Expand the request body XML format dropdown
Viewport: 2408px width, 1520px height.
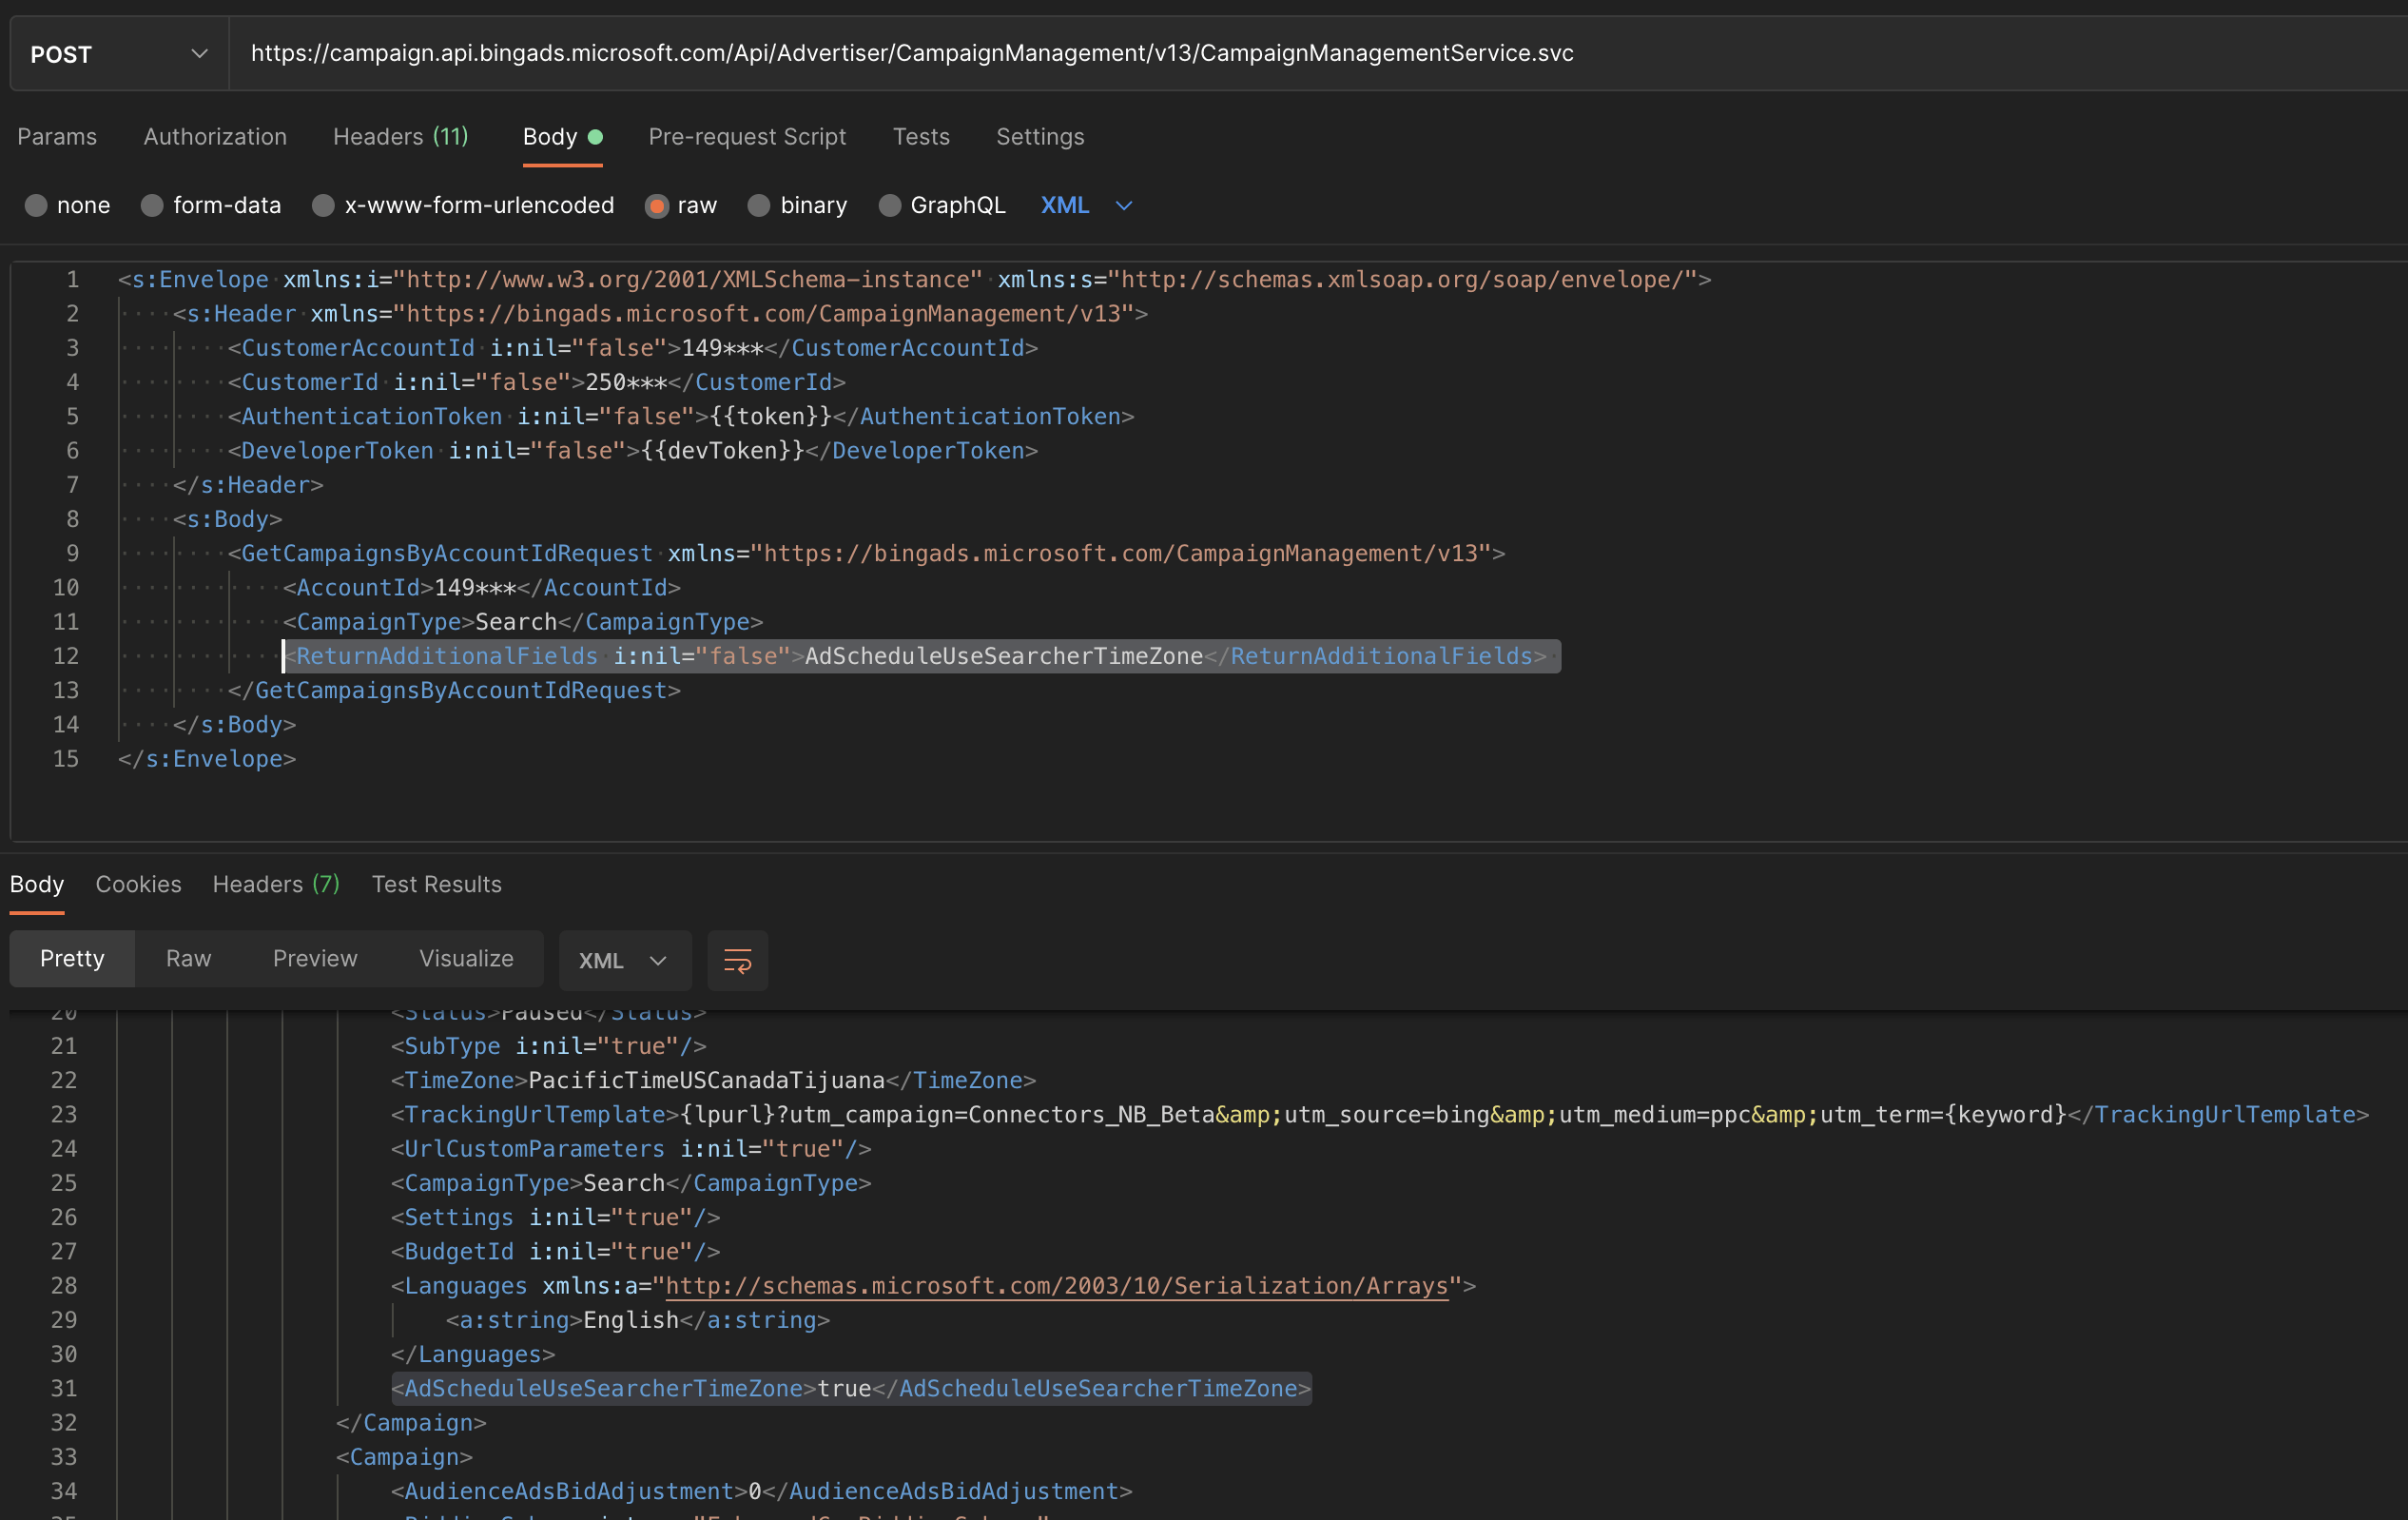pyautogui.click(x=1086, y=205)
